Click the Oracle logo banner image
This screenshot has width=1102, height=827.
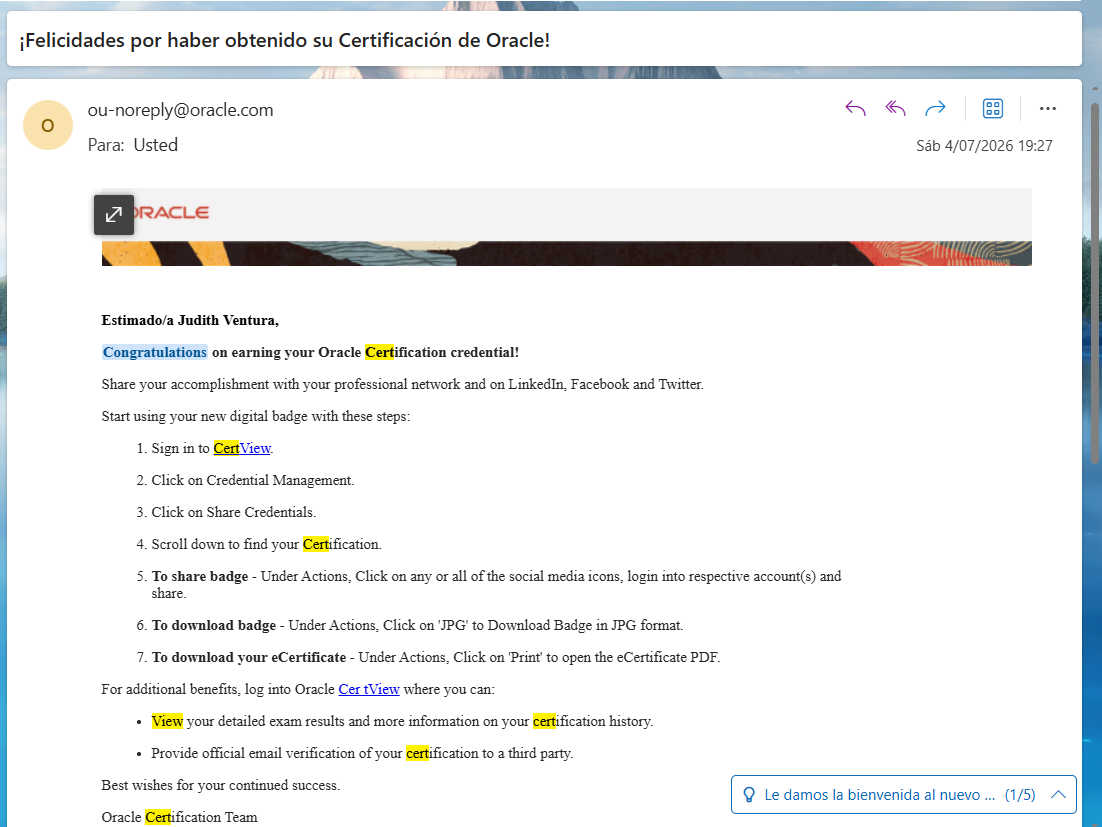coord(566,227)
